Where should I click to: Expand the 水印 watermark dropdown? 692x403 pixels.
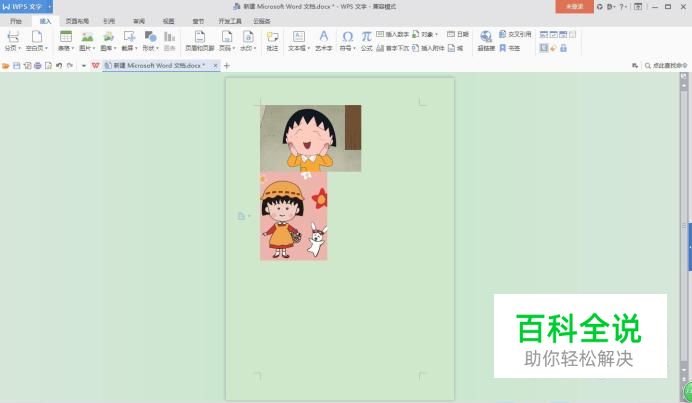[x=255, y=49]
